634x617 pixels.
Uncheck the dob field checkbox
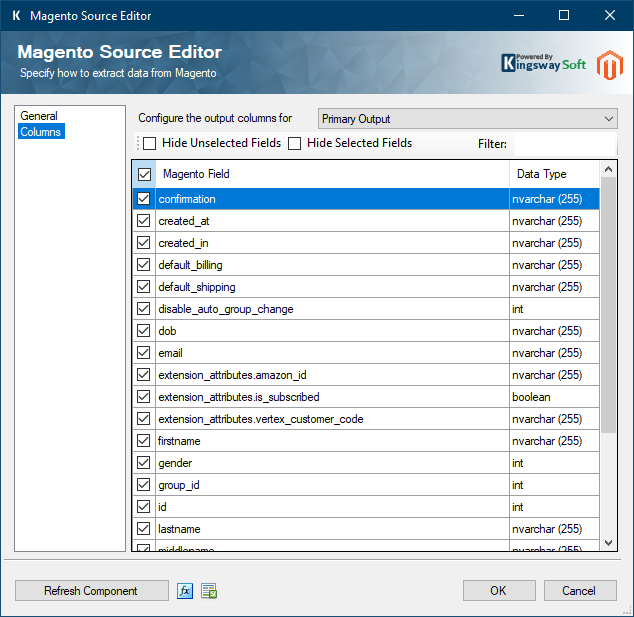pyautogui.click(x=144, y=331)
